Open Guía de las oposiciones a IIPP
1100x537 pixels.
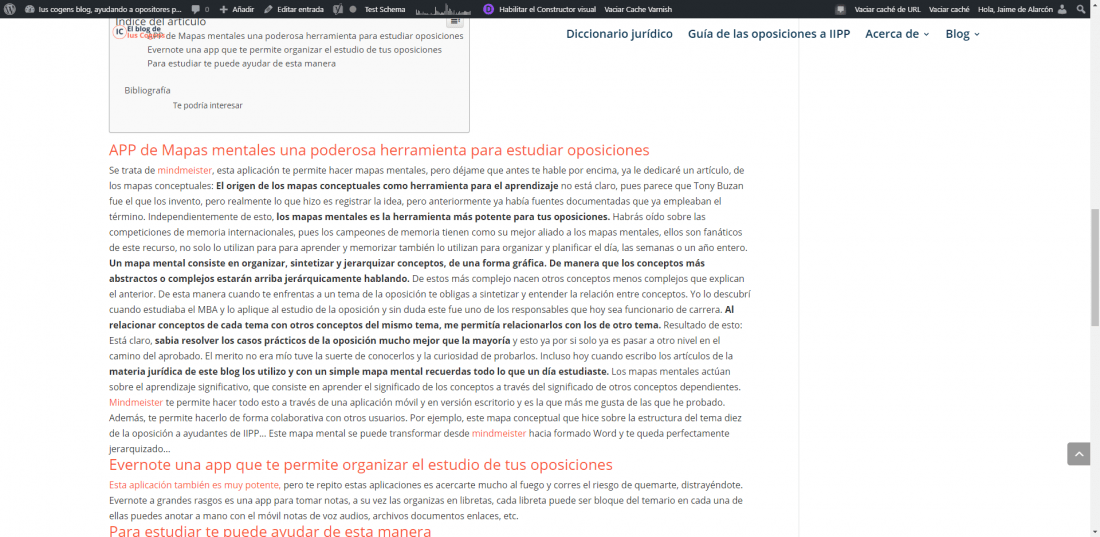click(x=769, y=34)
